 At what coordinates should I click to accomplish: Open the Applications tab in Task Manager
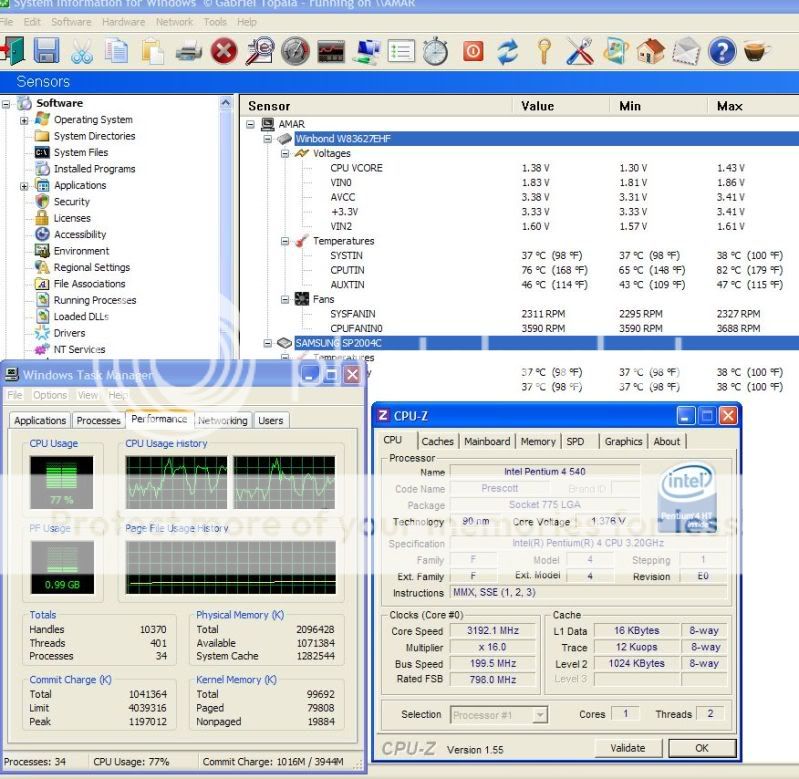(40, 420)
